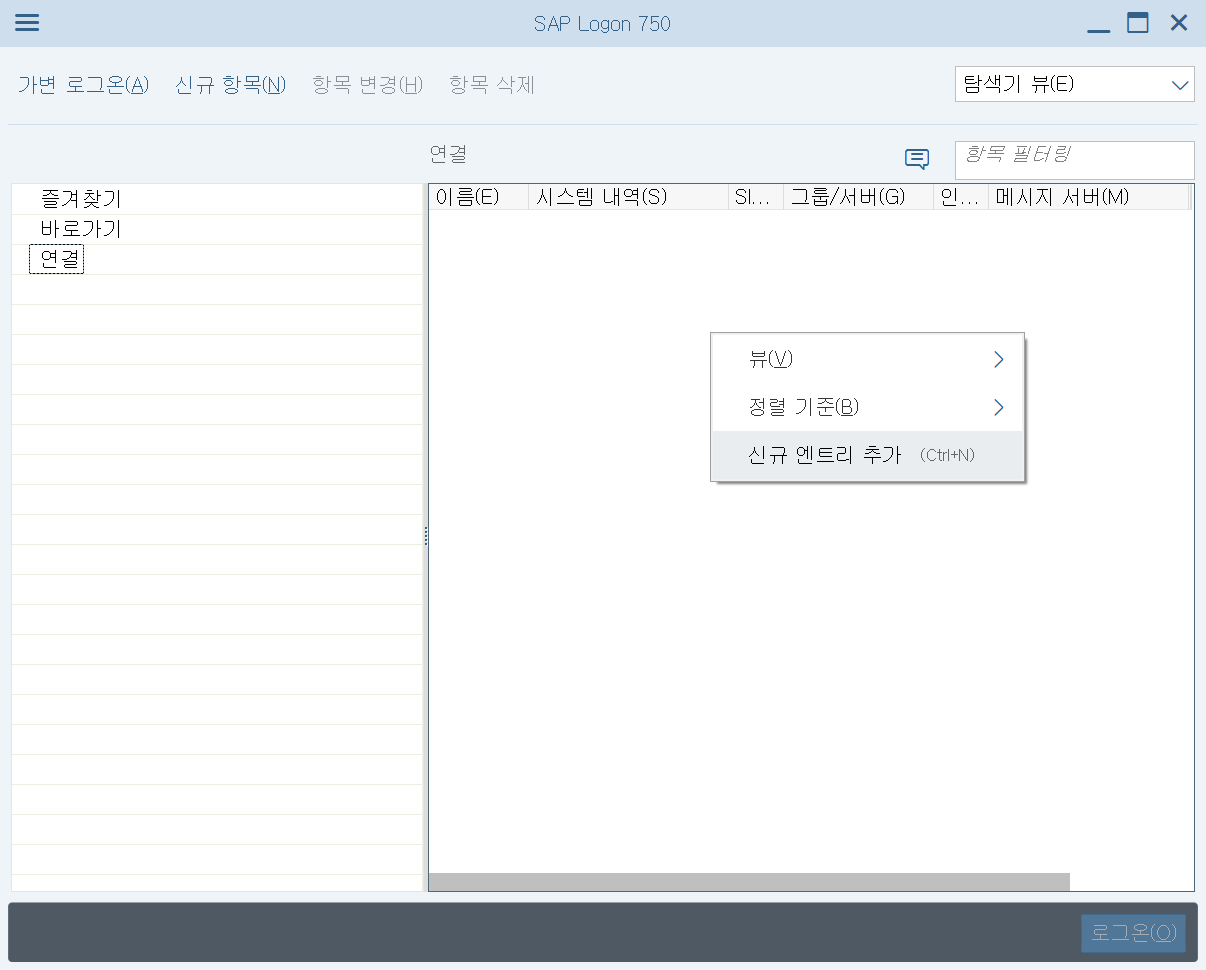Click the splitter handle between the panes
This screenshot has width=1206, height=970.
(x=426, y=537)
